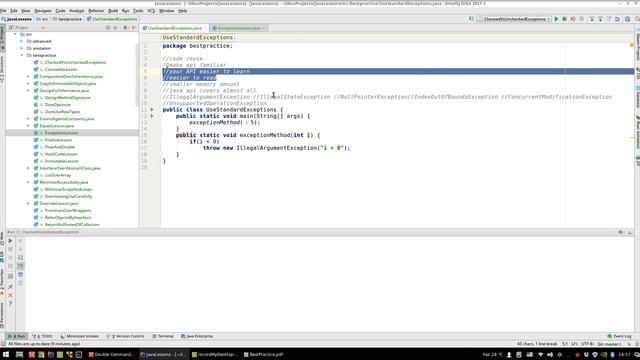640x360 pixels.
Task: Click the UTF-8 encoding in the status bar
Action: click(x=587, y=344)
